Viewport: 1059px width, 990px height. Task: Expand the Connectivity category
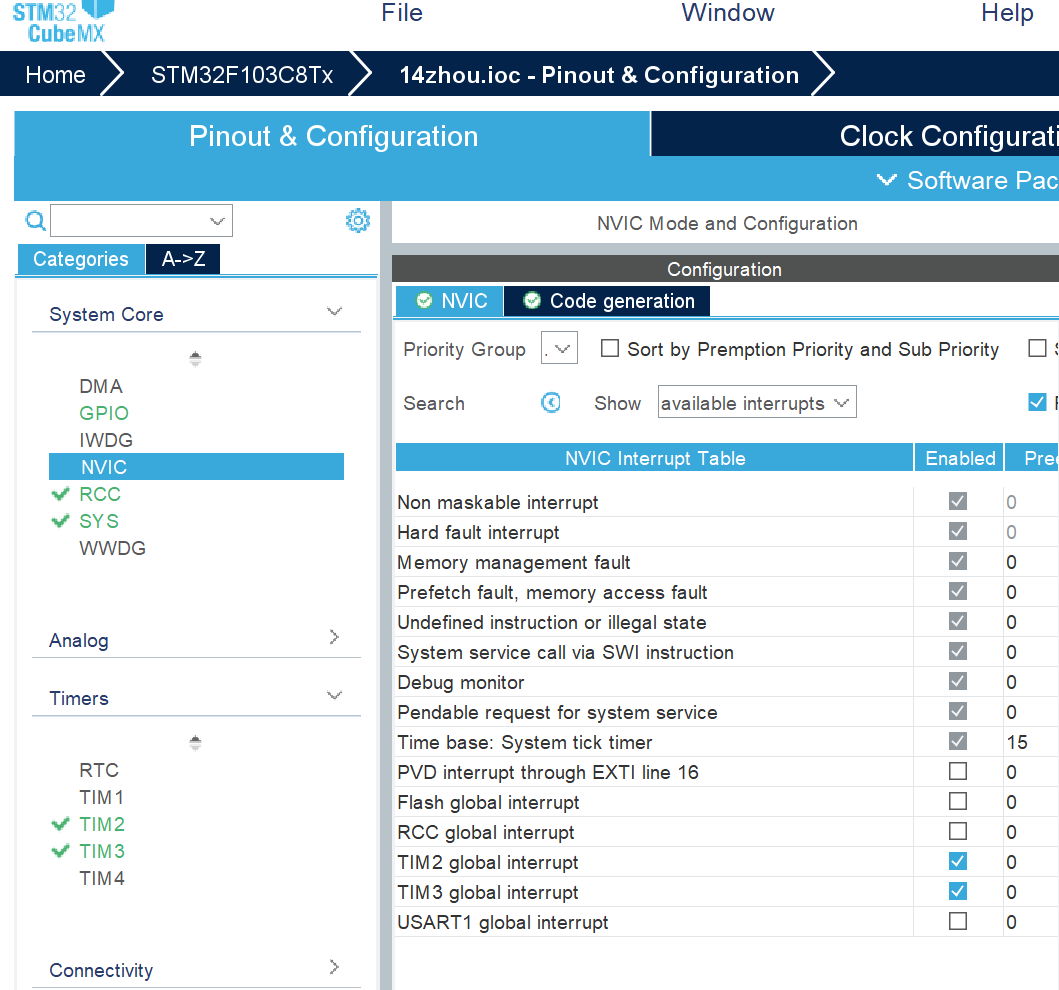click(334, 967)
